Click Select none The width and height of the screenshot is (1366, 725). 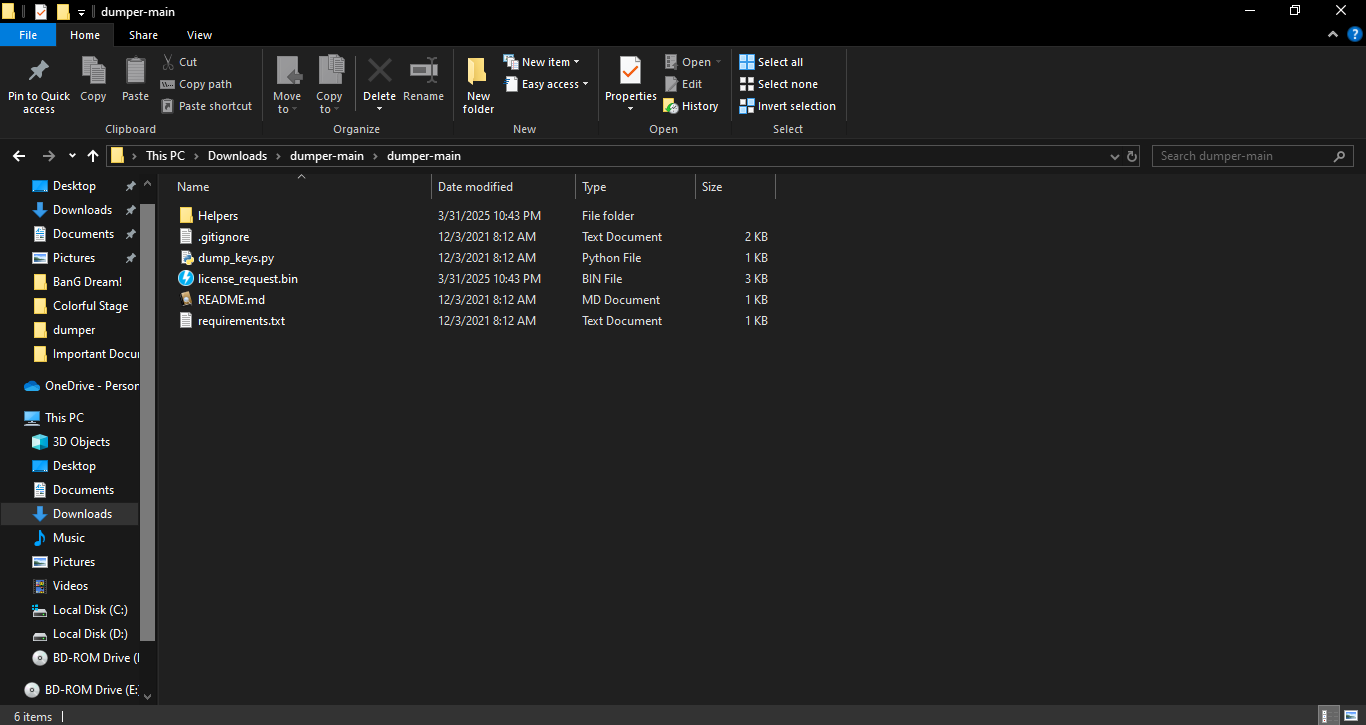pyautogui.click(x=778, y=84)
